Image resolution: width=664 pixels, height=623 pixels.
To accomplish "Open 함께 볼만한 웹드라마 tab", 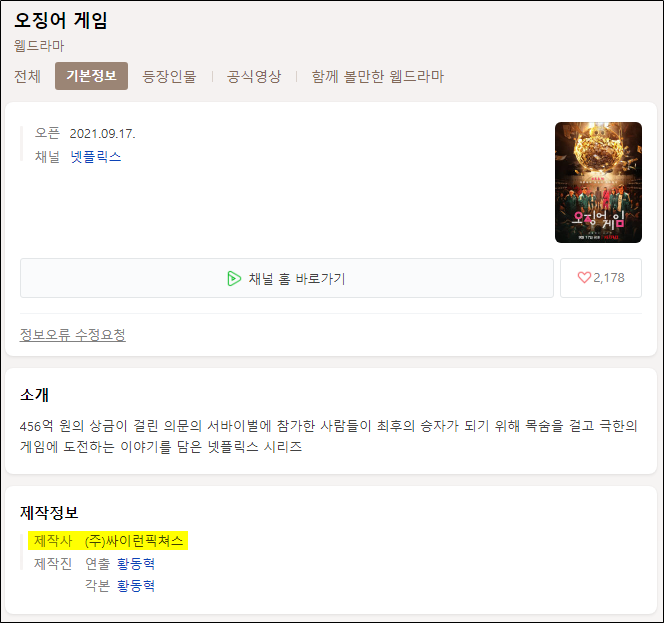I will [378, 76].
